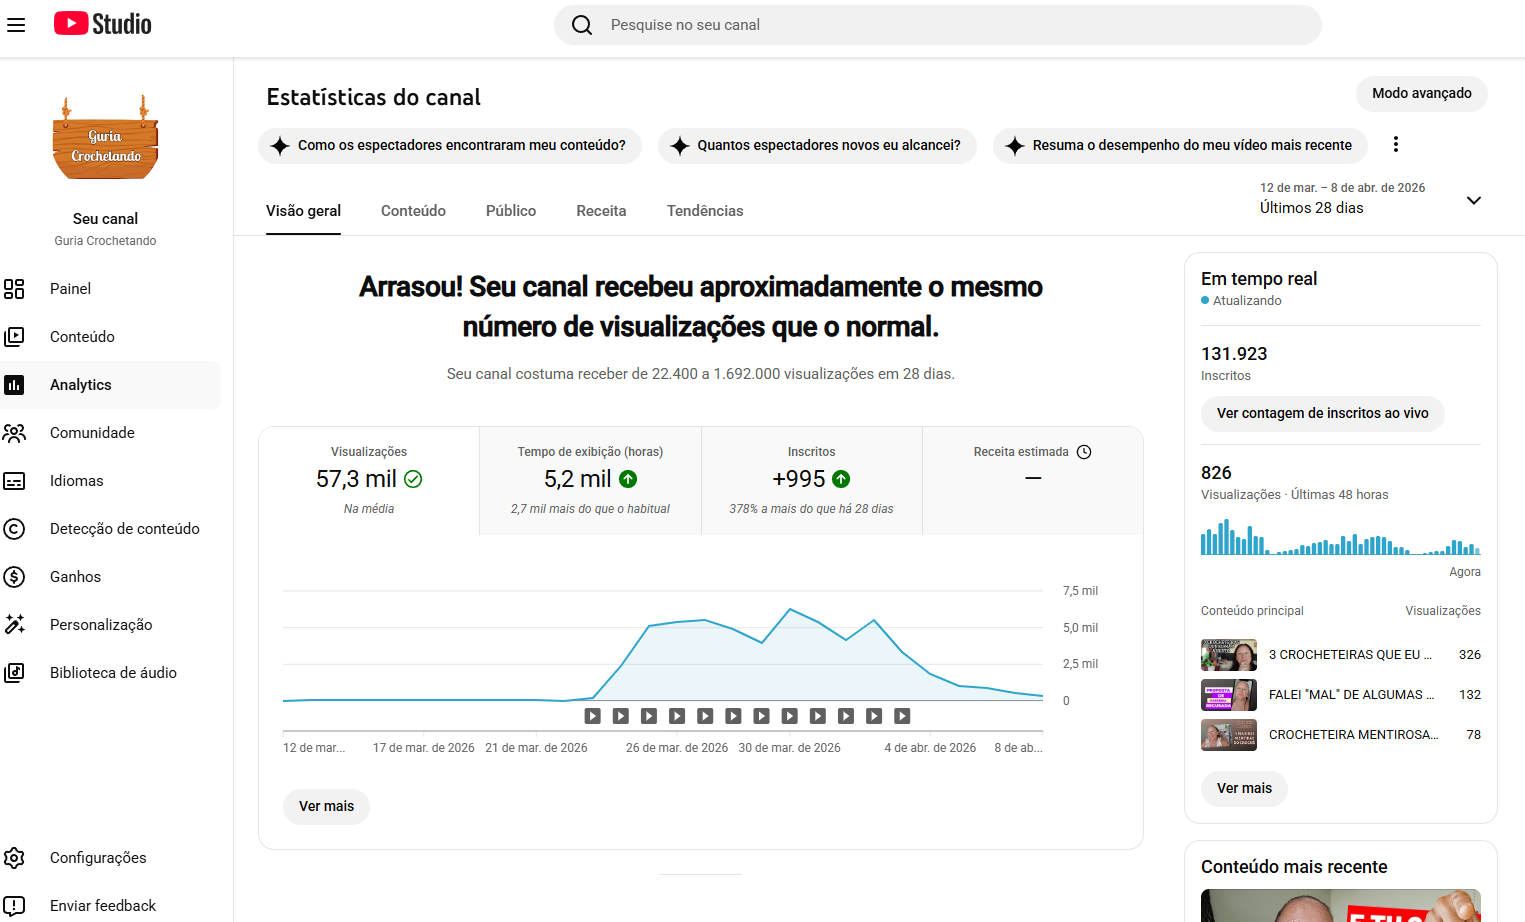
Task: Click the Modo avançado button
Action: [x=1421, y=94]
